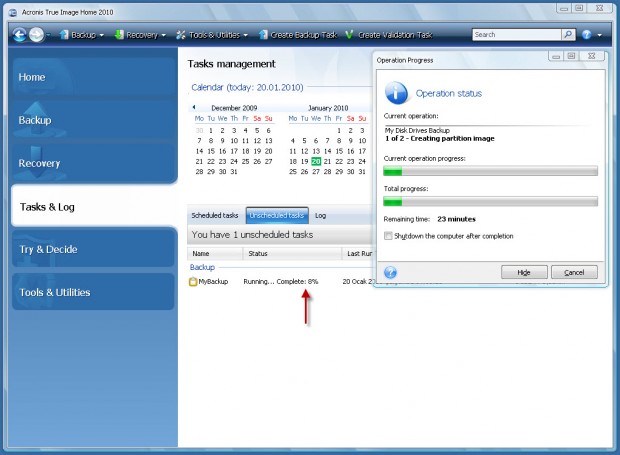Viewport: 620px width, 455px height.
Task: Click the green Recovery toolbar icon
Action: [119, 35]
